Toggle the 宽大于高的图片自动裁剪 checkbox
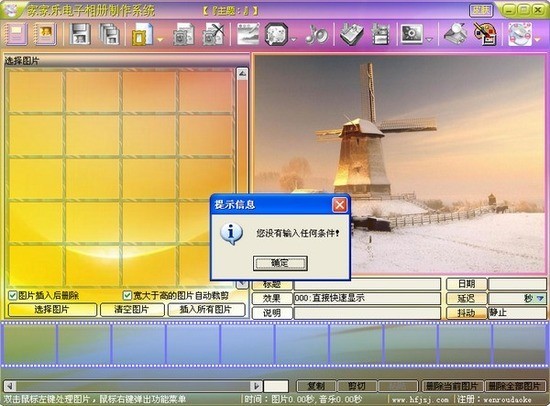Image resolution: width=550 pixels, height=406 pixels. pos(127,295)
